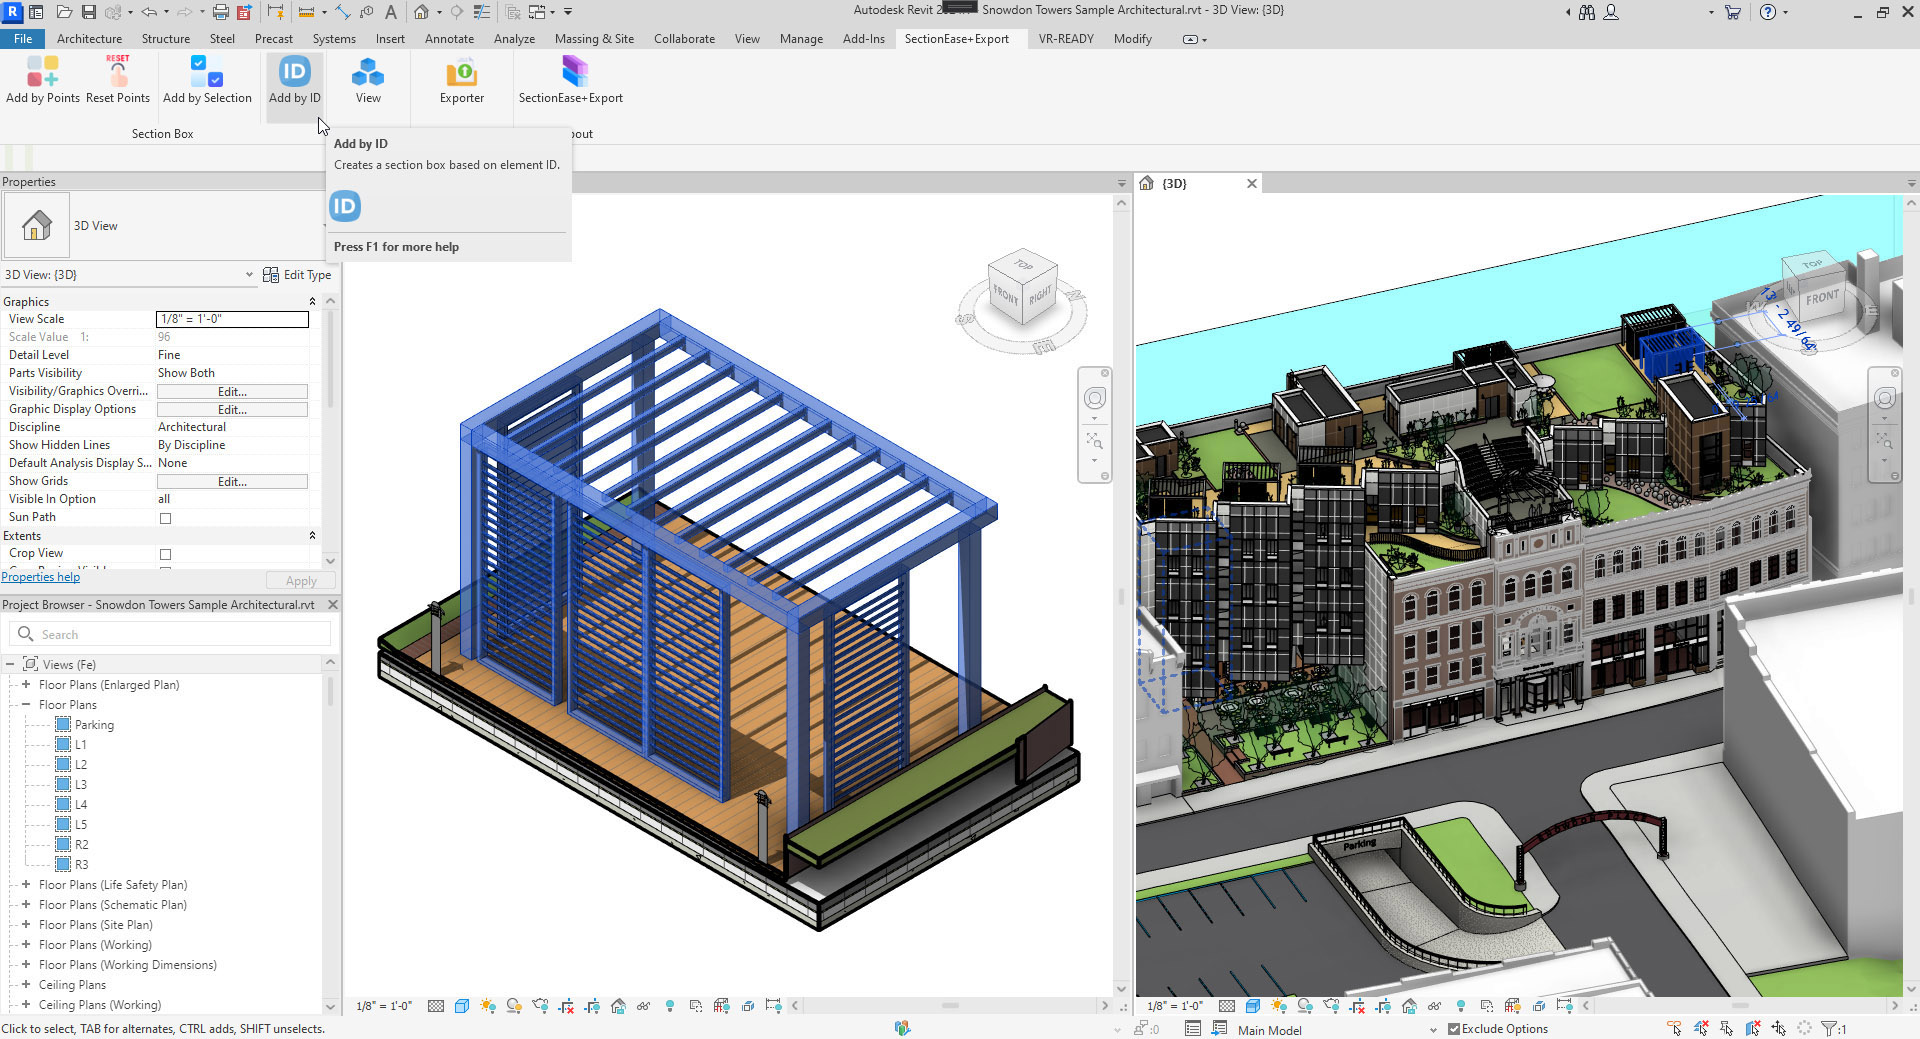Click the Print icon in quick access toolbar
The width and height of the screenshot is (1920, 1039).
tap(221, 12)
